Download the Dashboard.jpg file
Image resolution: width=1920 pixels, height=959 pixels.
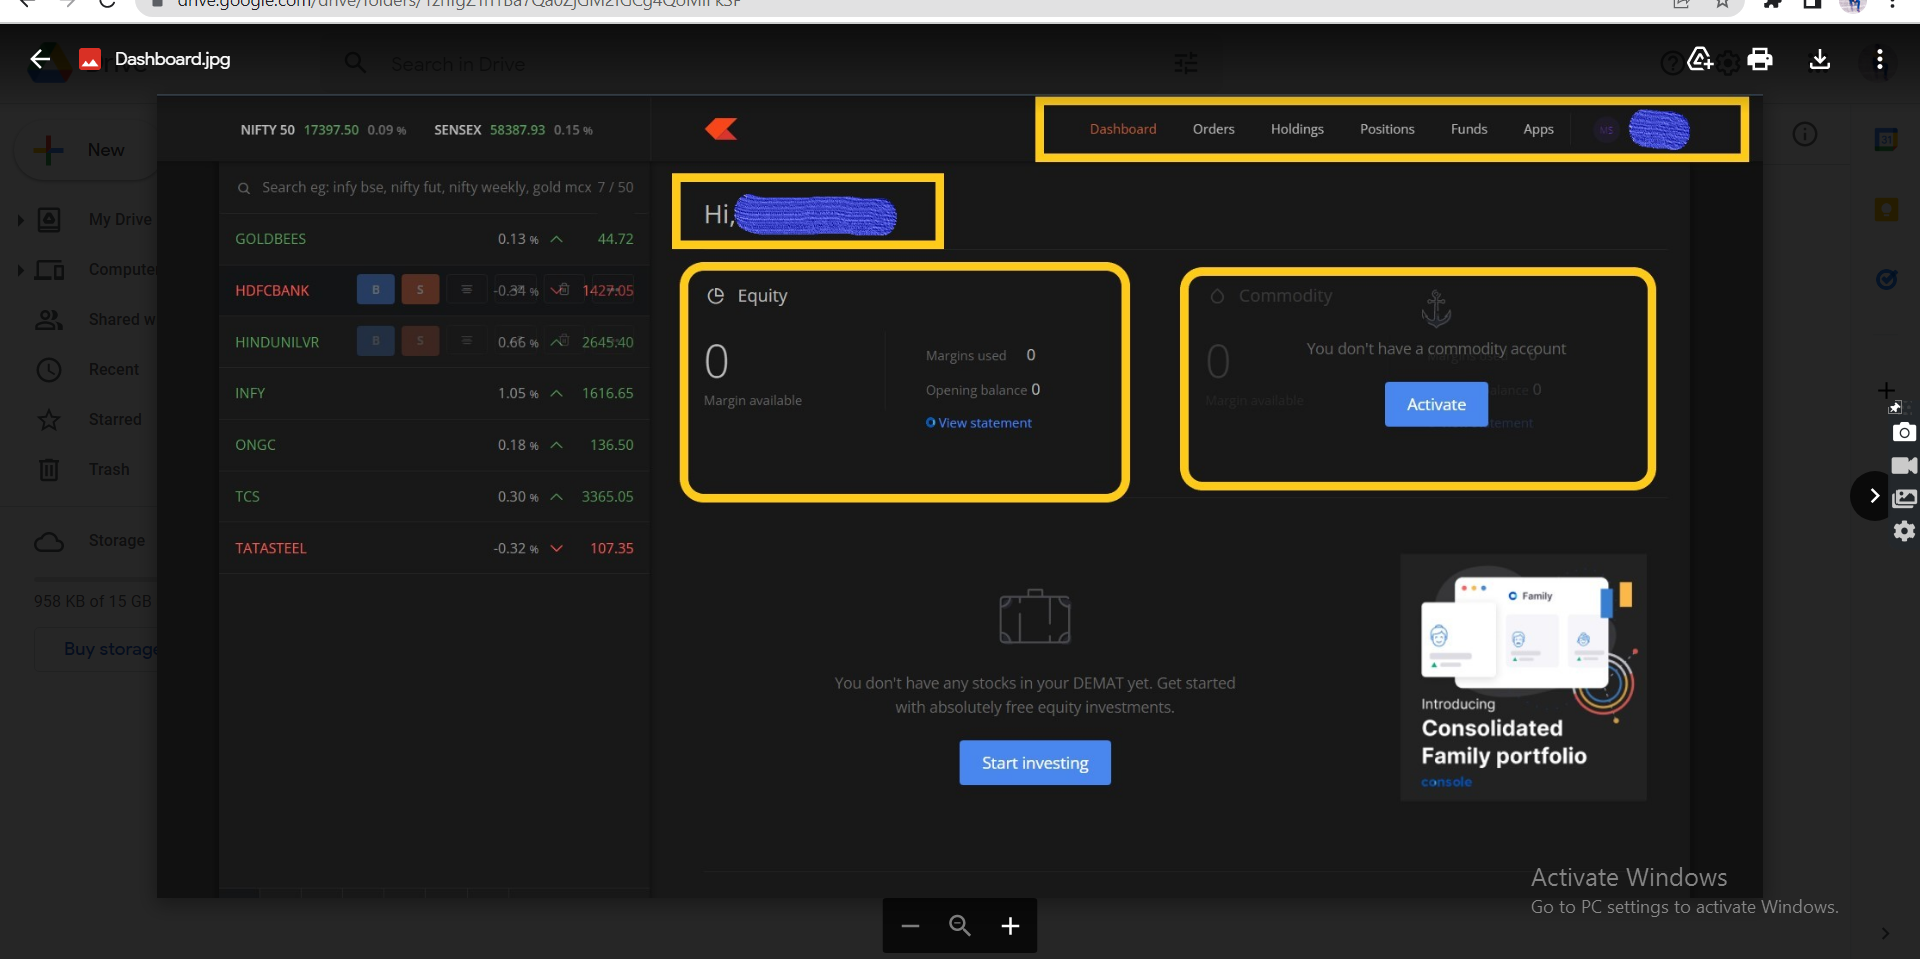coord(1820,60)
